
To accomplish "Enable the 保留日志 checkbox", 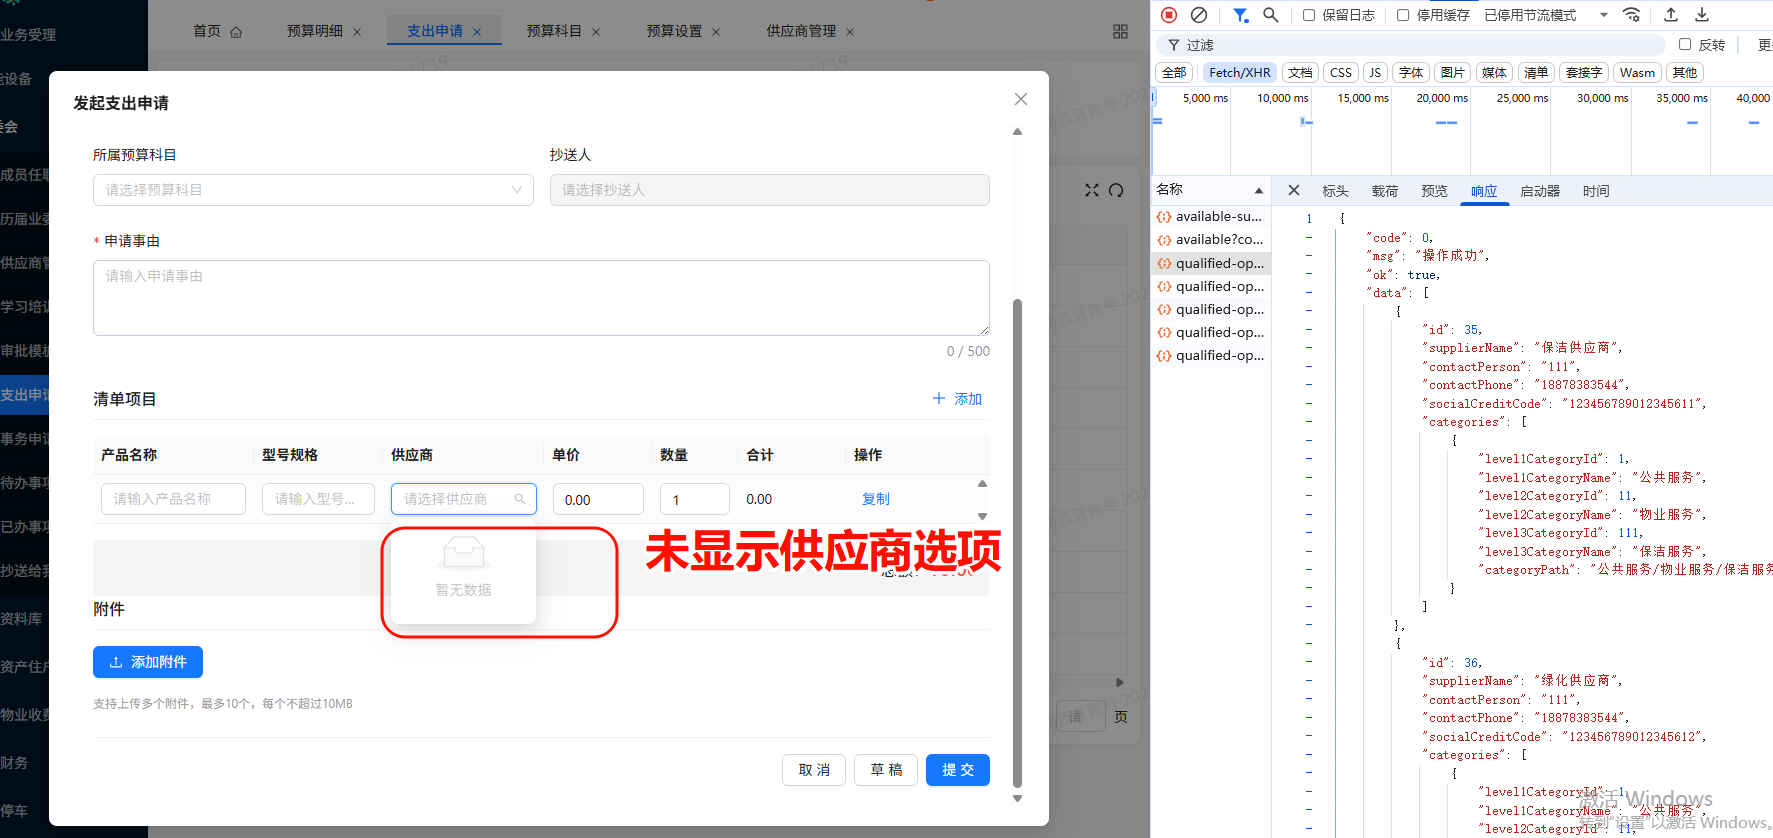I will (1309, 15).
